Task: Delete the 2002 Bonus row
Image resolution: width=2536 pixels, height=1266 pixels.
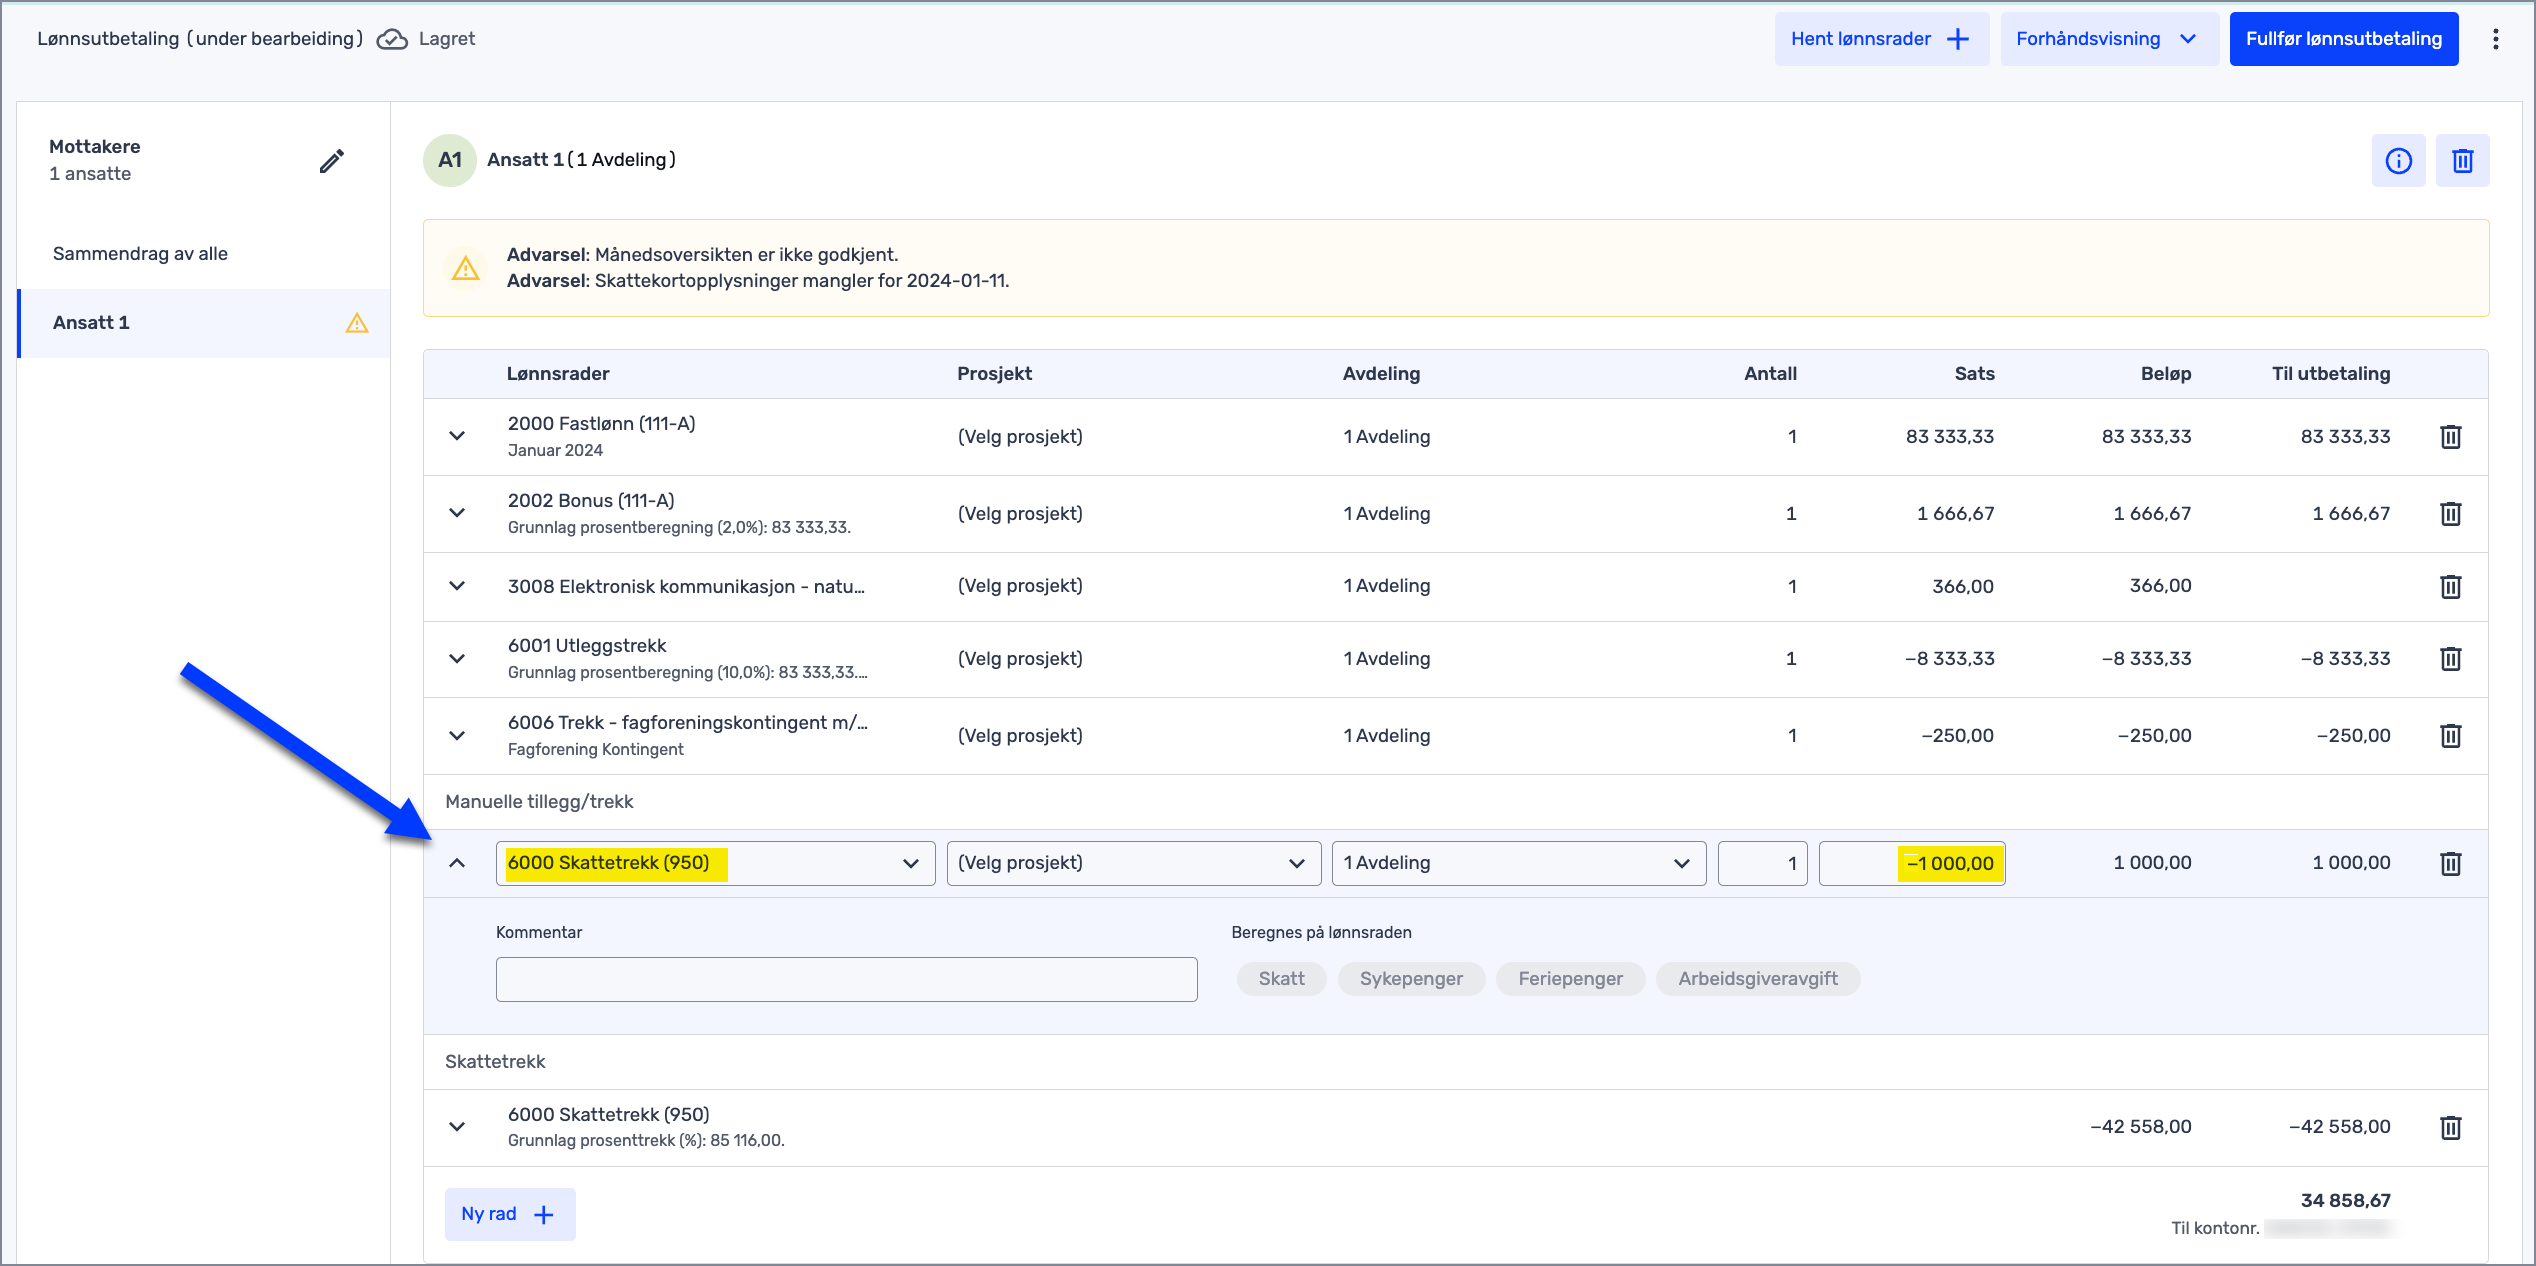Action: coord(2450,514)
